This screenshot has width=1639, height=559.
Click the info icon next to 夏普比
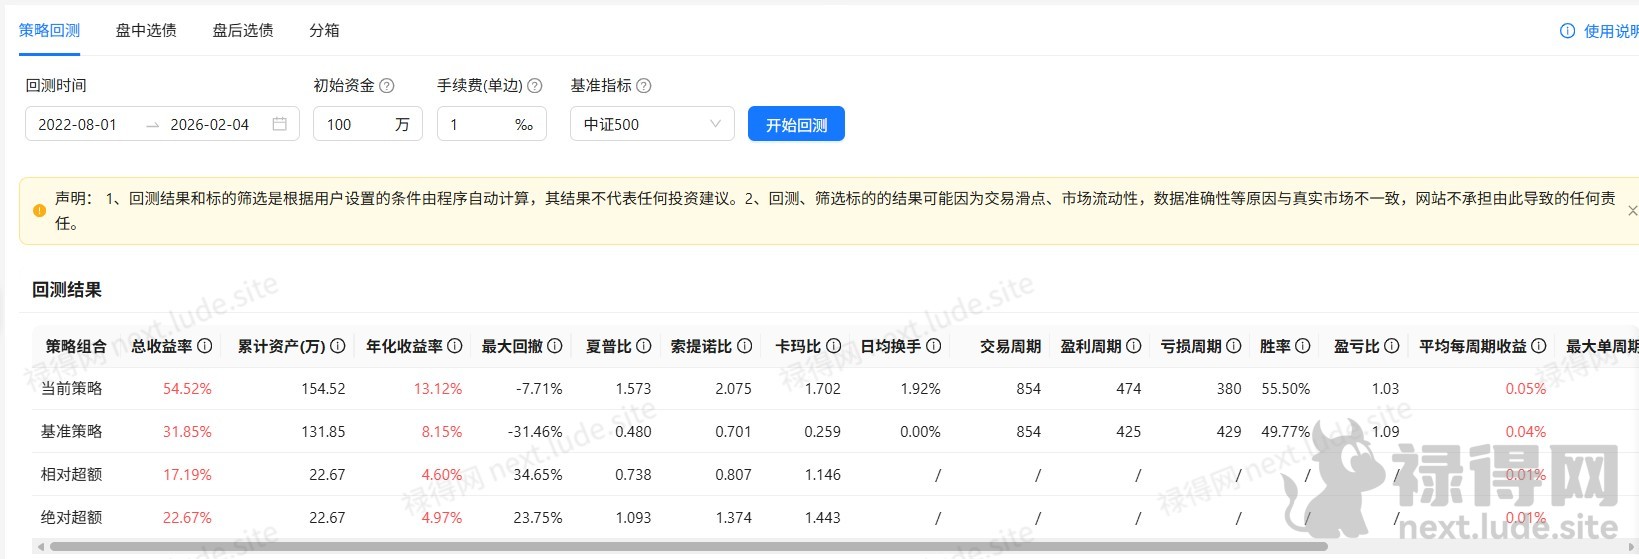coord(644,346)
